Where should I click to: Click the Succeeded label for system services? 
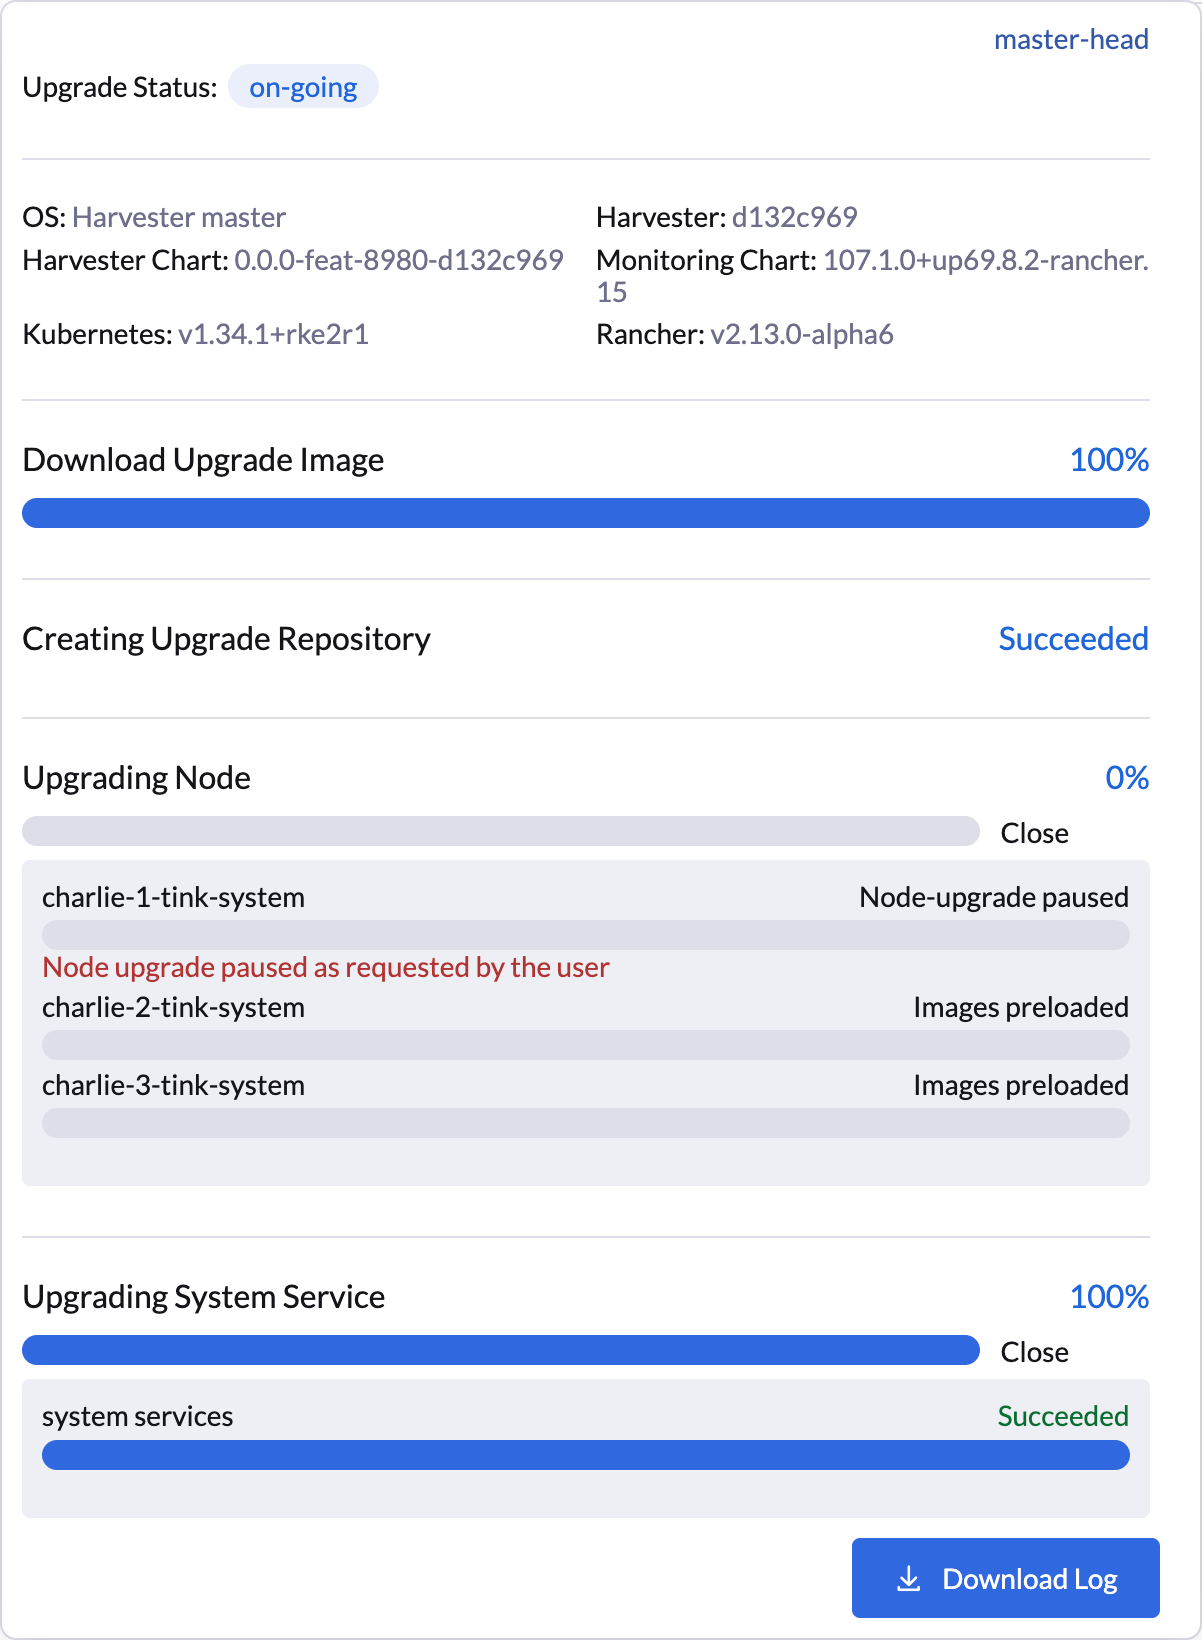pos(1062,1415)
